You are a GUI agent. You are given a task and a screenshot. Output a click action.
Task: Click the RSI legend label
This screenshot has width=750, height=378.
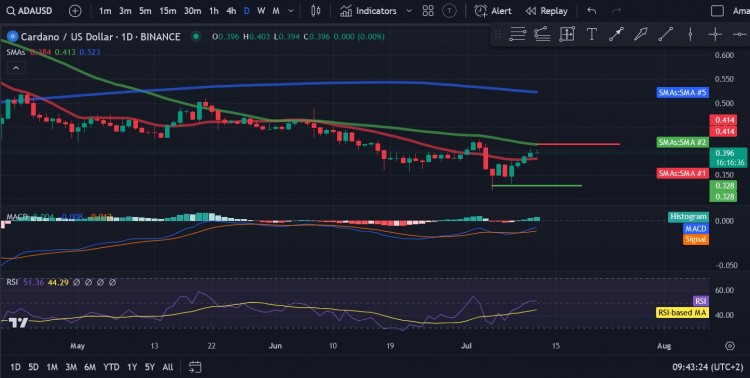tap(12, 282)
